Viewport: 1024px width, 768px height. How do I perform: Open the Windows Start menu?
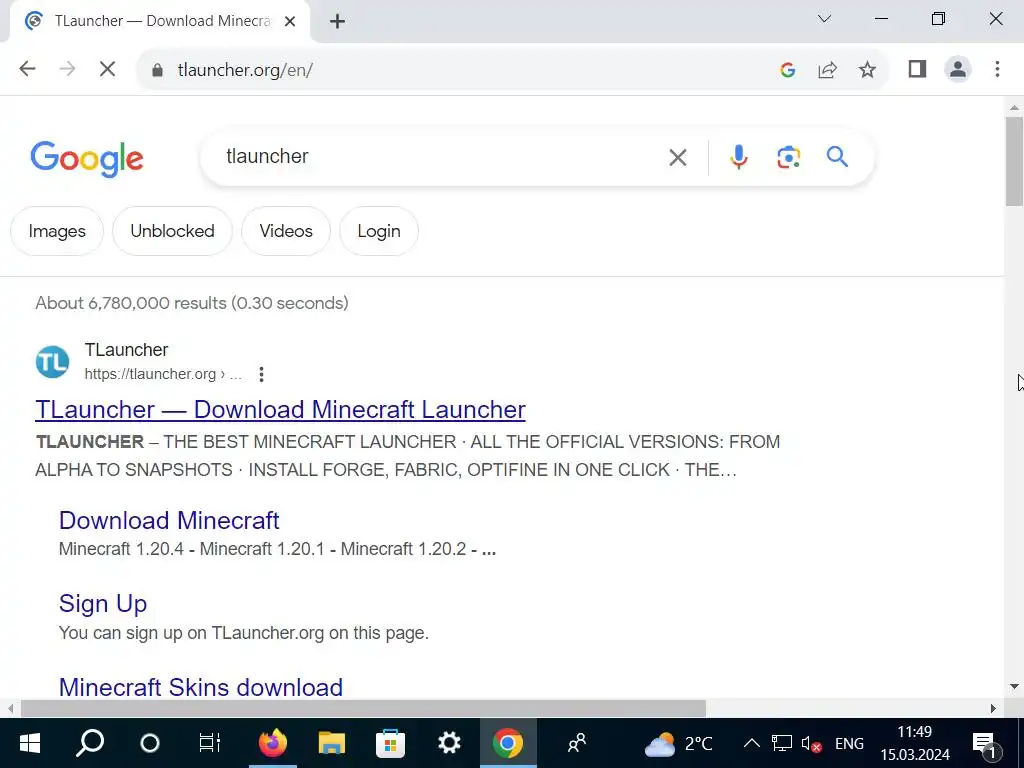point(29,743)
